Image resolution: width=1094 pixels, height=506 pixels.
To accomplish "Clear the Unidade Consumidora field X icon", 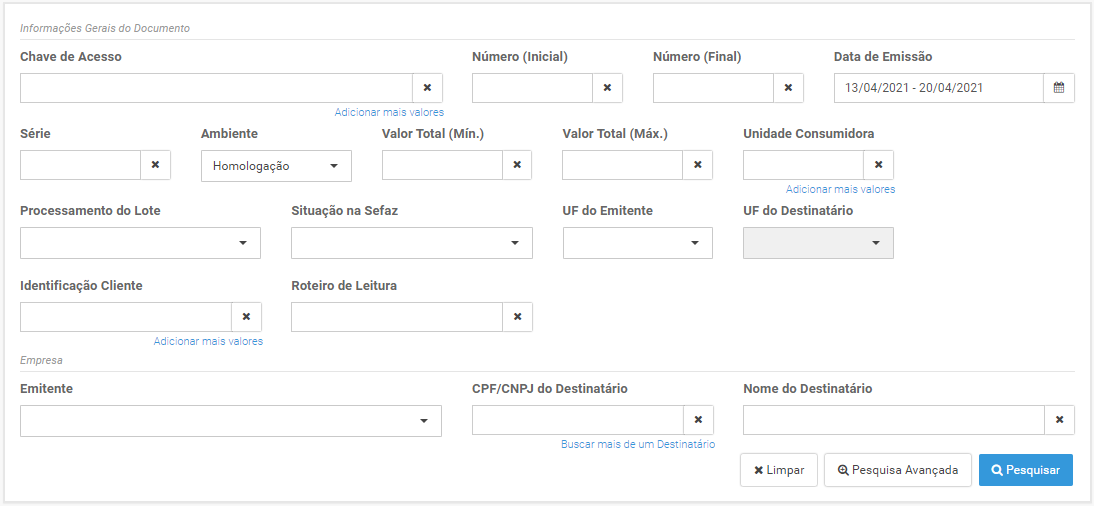I will coord(879,165).
